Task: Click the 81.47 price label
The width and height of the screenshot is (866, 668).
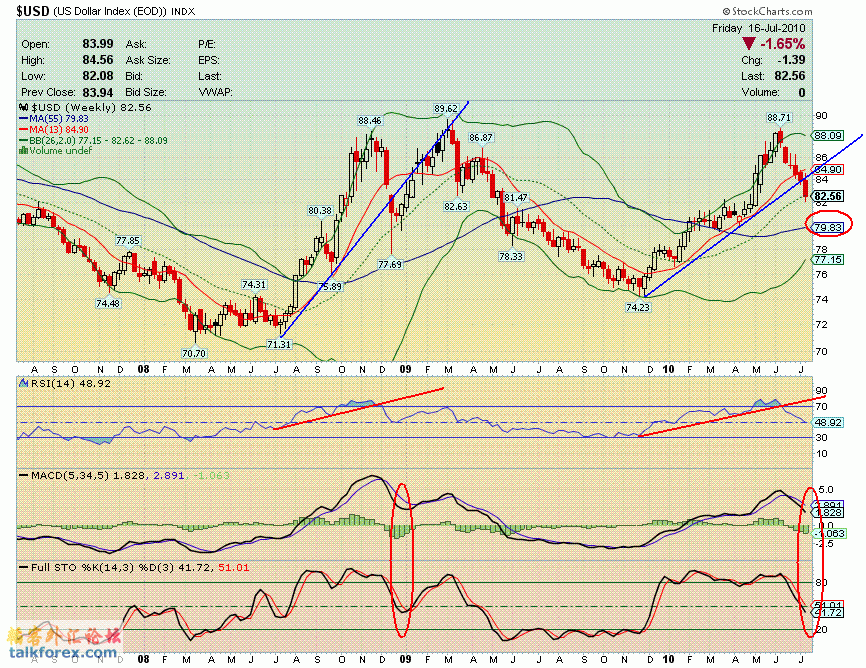Action: pyautogui.click(x=516, y=197)
